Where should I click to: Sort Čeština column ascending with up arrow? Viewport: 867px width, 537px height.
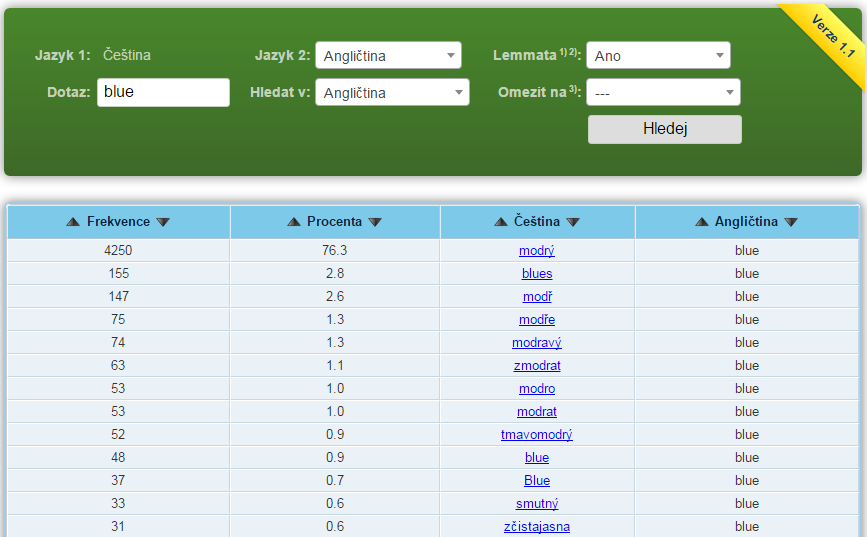(501, 222)
